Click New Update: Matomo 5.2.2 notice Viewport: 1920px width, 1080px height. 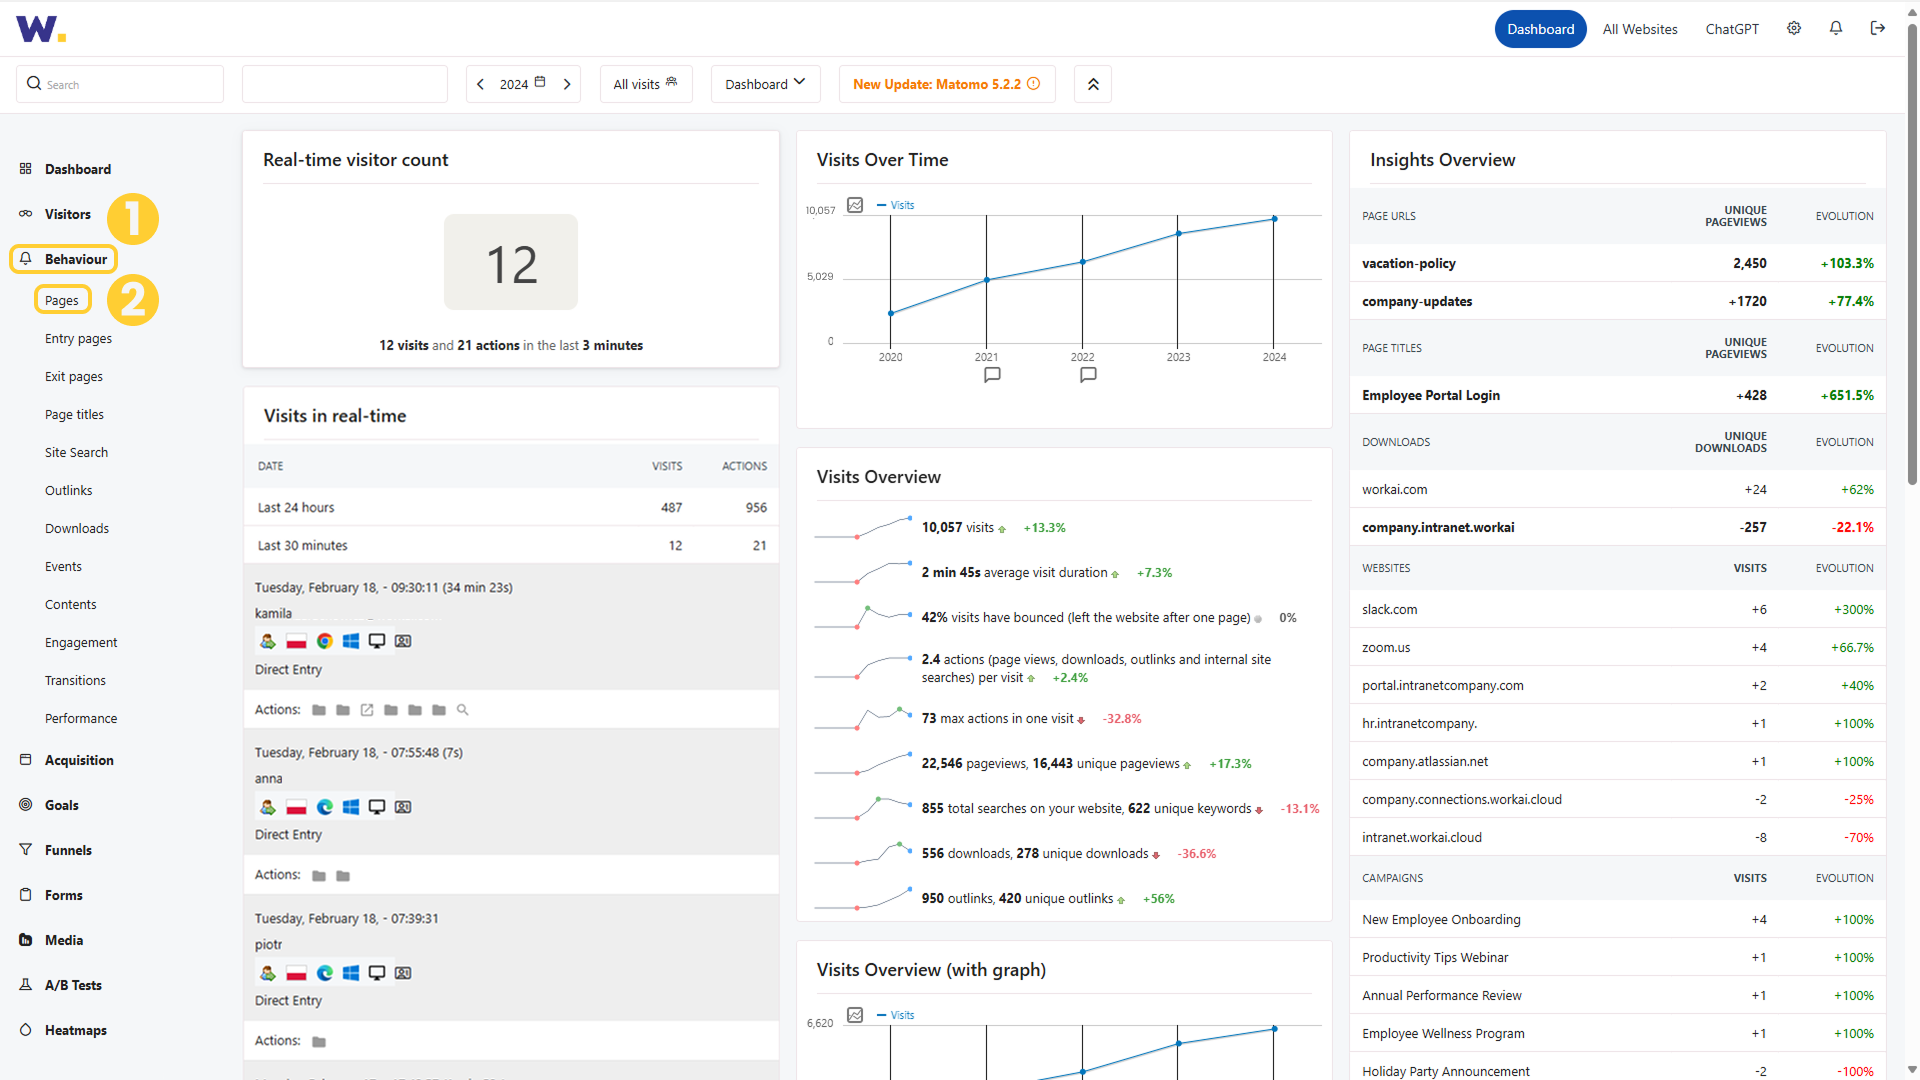(x=947, y=84)
